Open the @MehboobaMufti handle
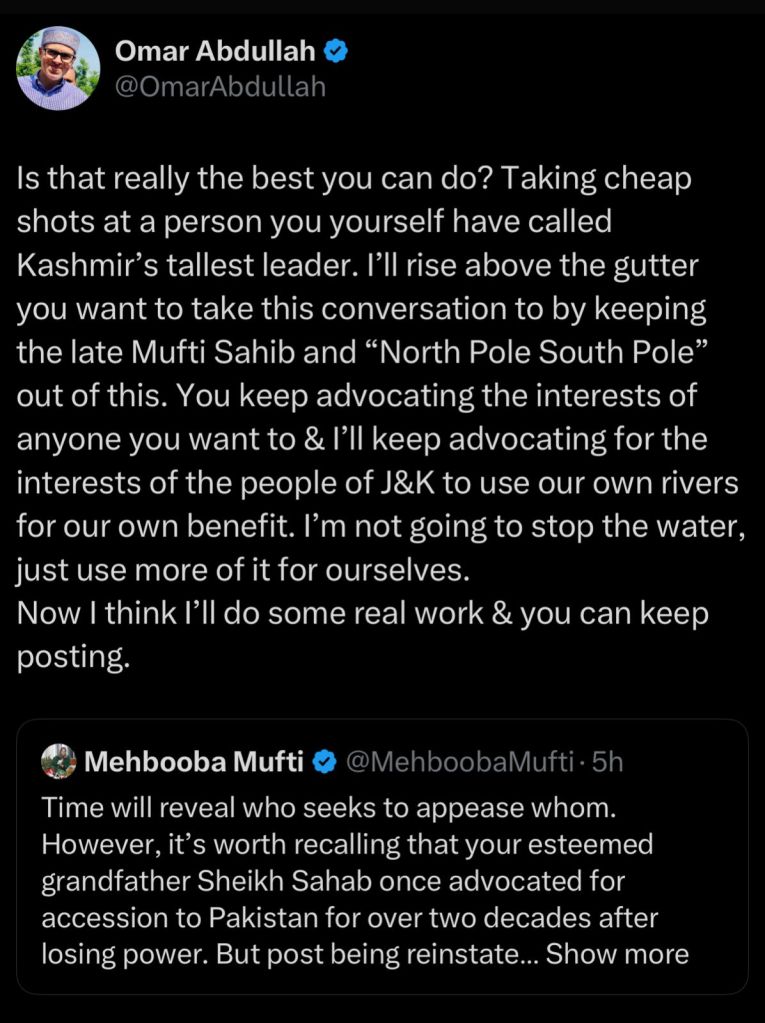The width and height of the screenshot is (765, 1023). [x=460, y=762]
